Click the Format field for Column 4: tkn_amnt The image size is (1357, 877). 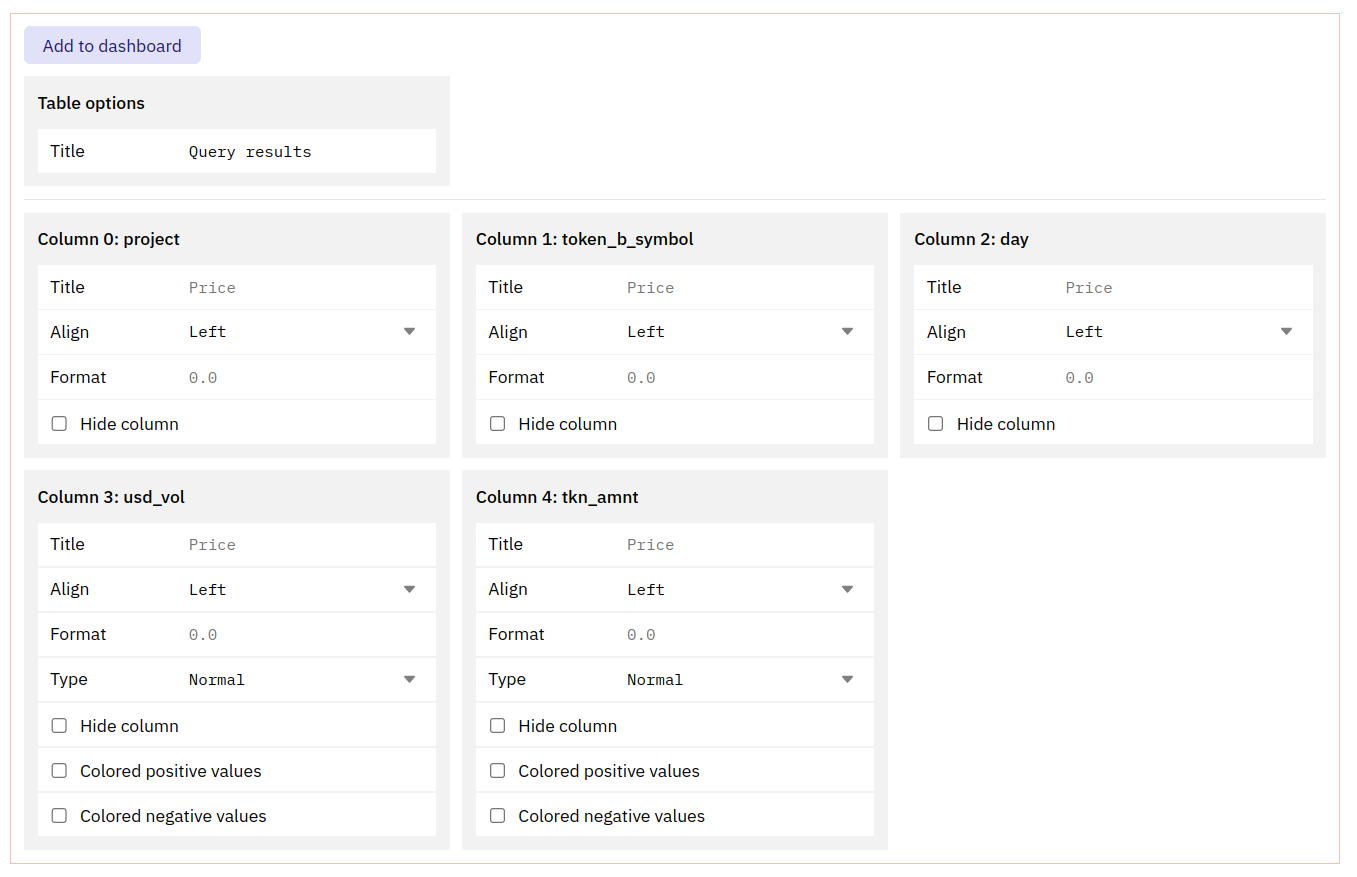pos(740,634)
